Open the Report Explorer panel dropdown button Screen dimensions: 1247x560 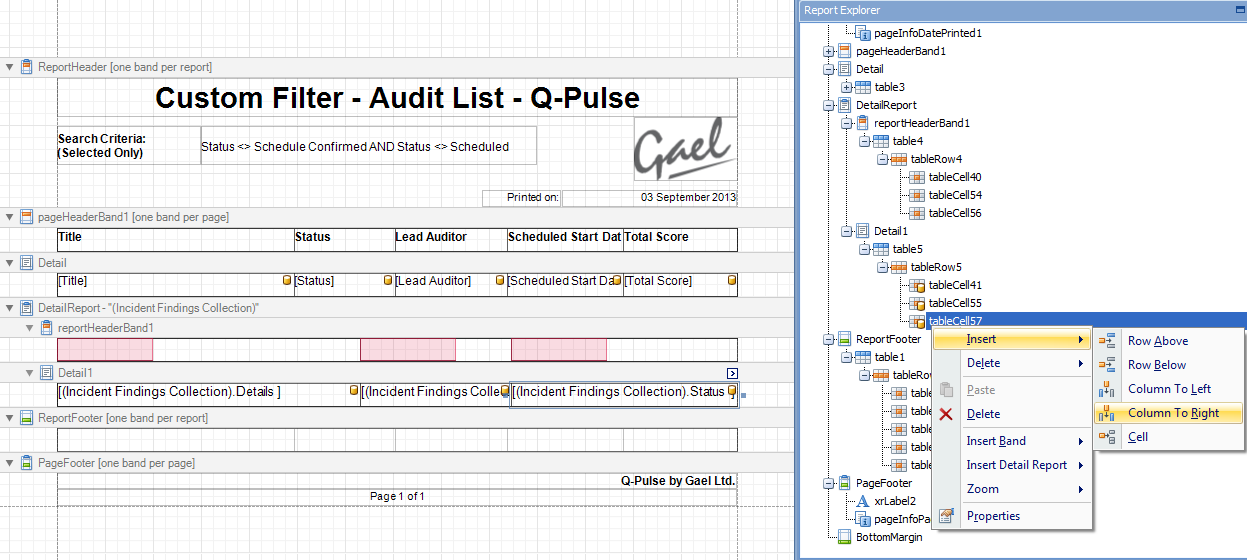[x=1240, y=10]
